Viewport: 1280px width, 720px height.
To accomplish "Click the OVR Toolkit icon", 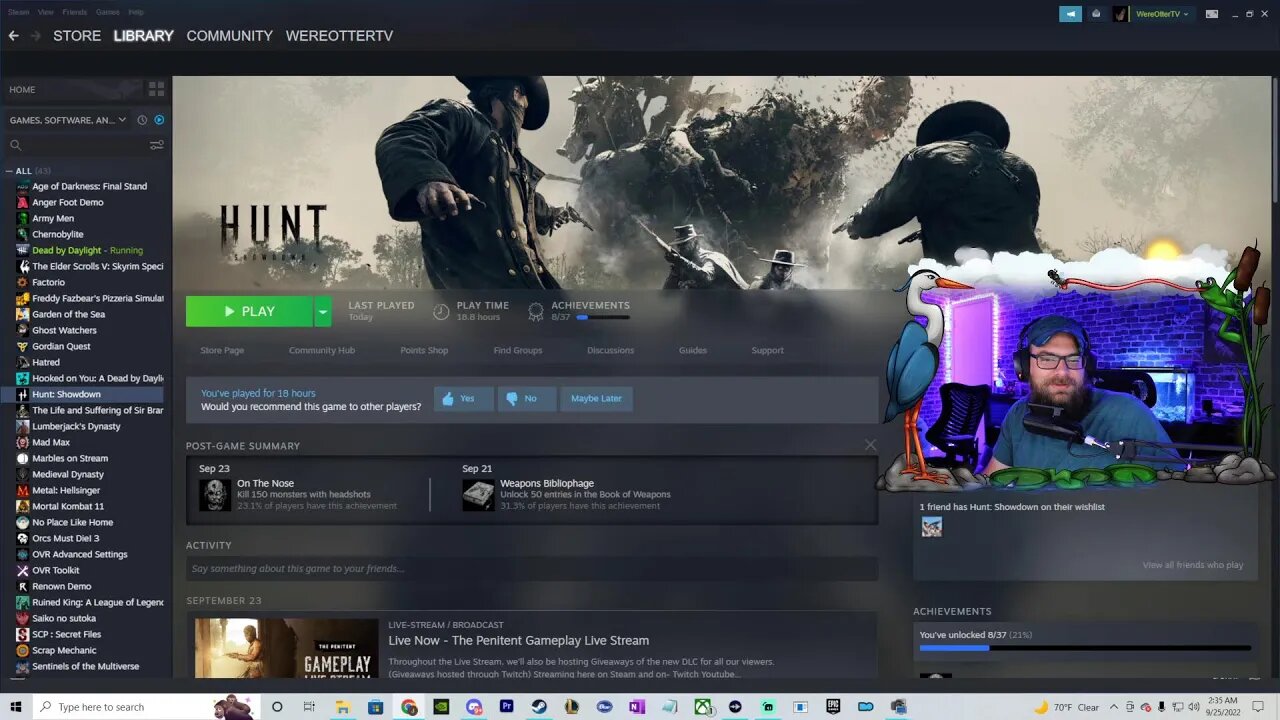I will 23,570.
